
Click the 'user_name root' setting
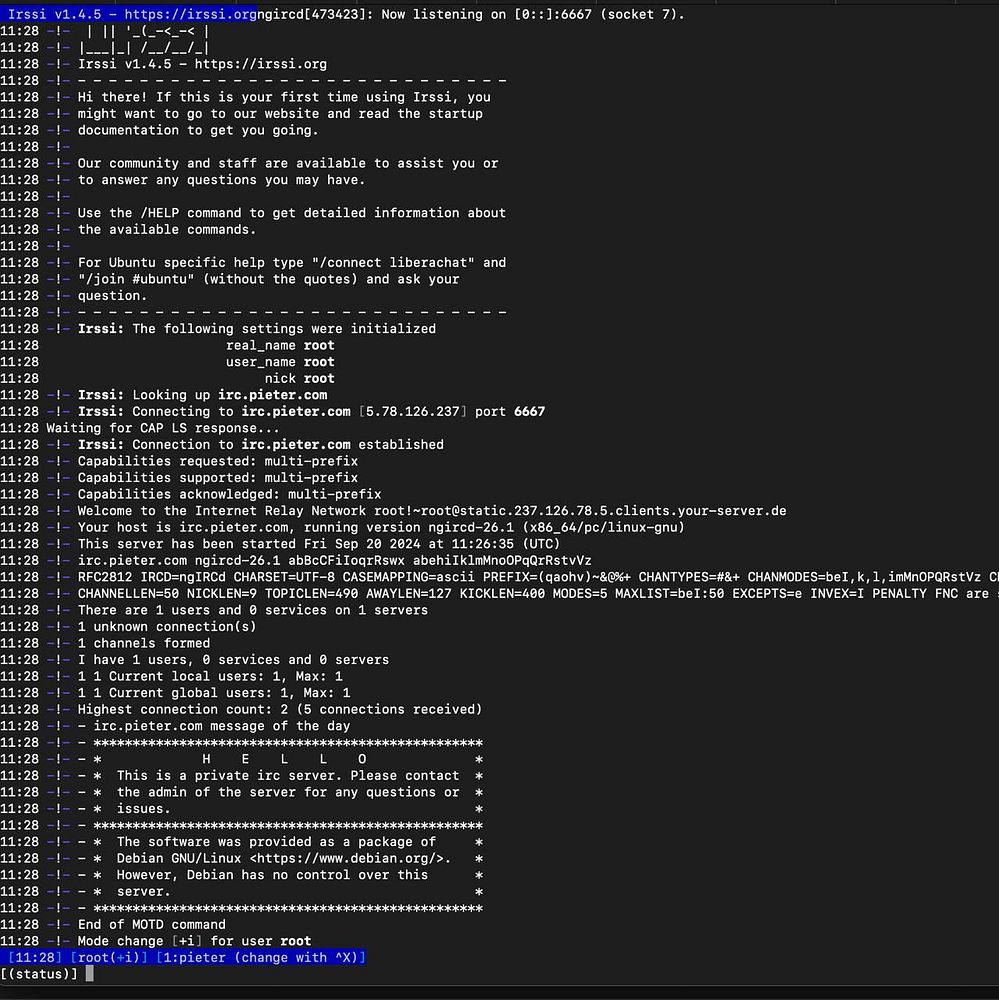pyautogui.click(x=280, y=362)
